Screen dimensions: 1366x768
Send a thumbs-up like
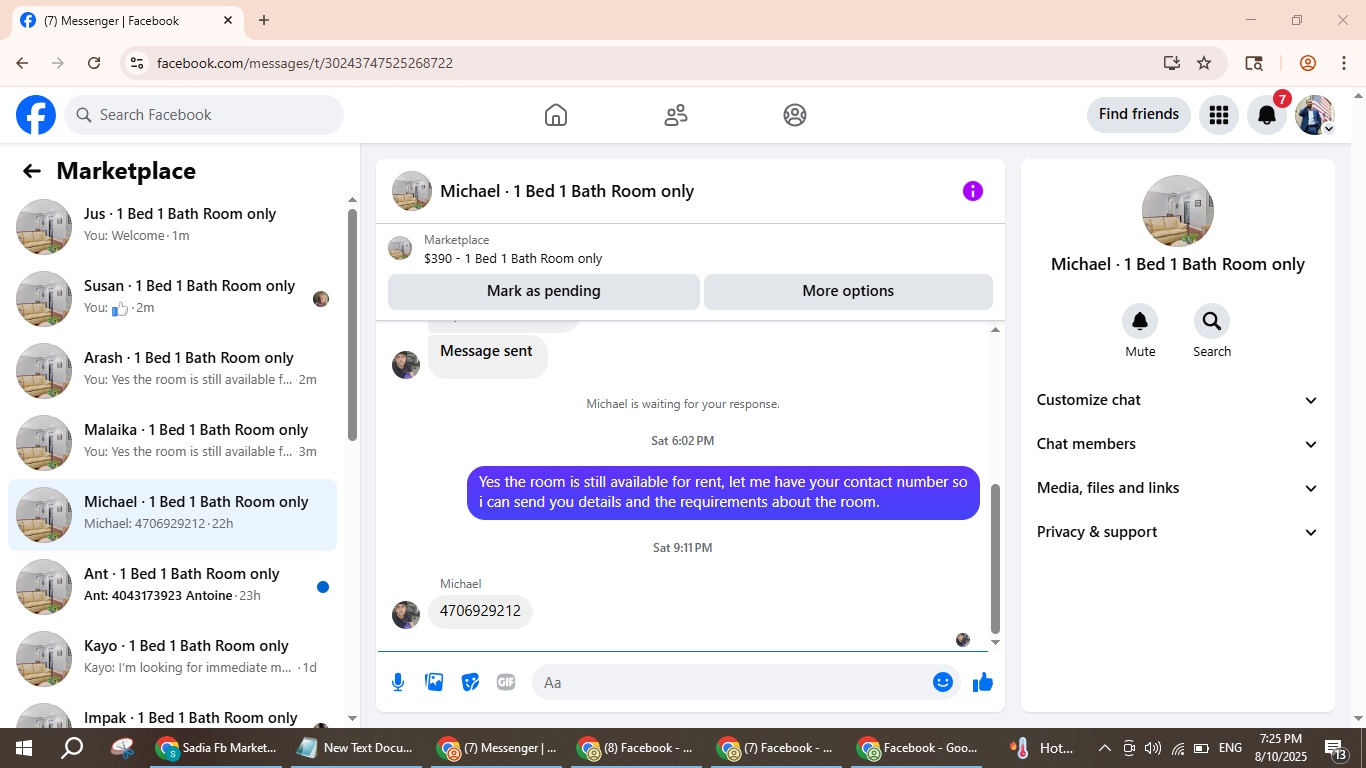983,682
